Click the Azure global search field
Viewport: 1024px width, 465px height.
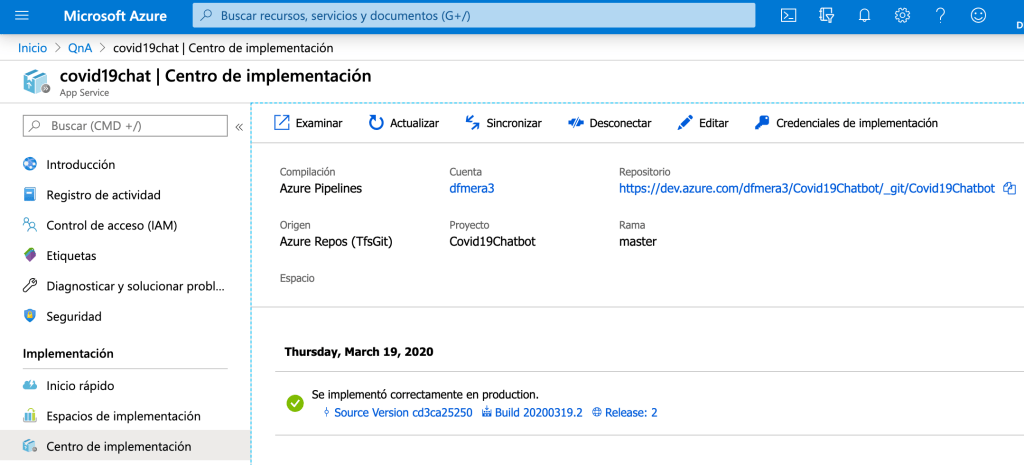point(473,16)
